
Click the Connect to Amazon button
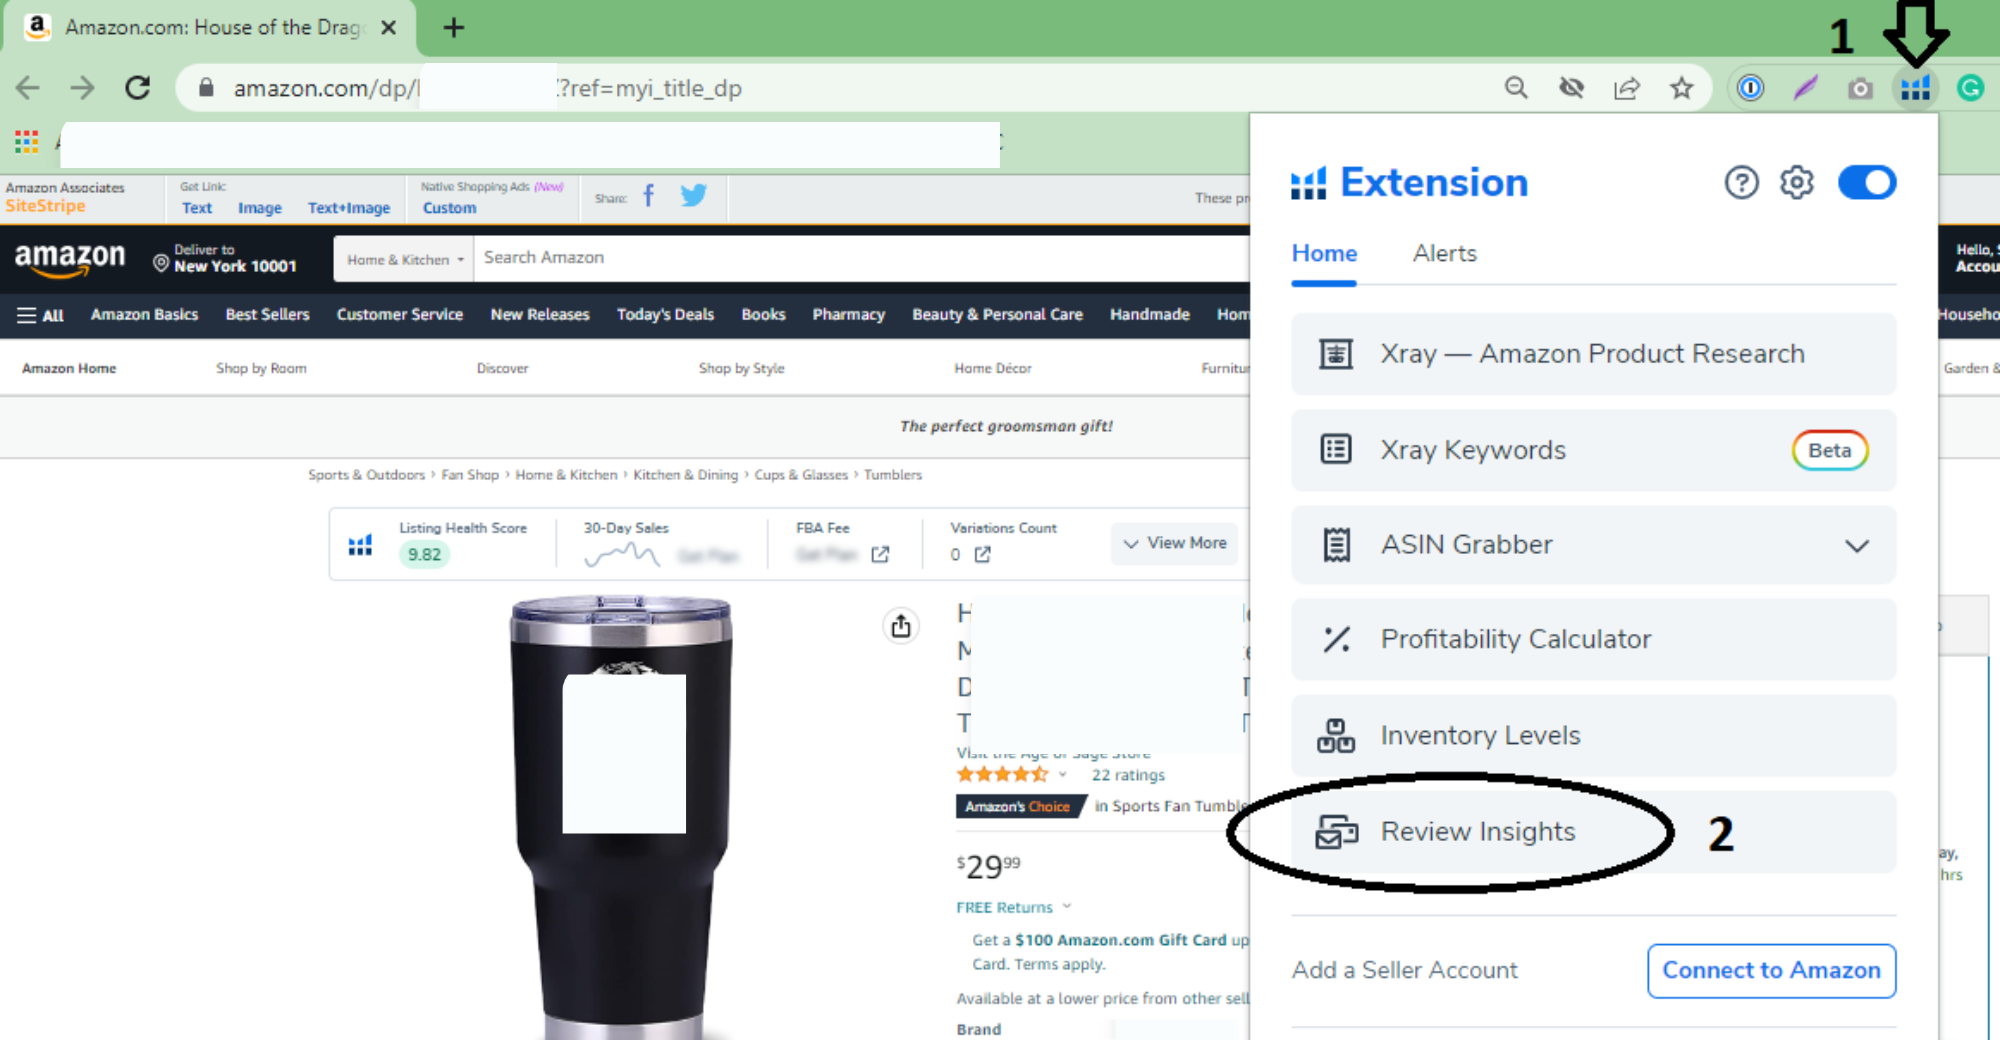coord(1771,970)
